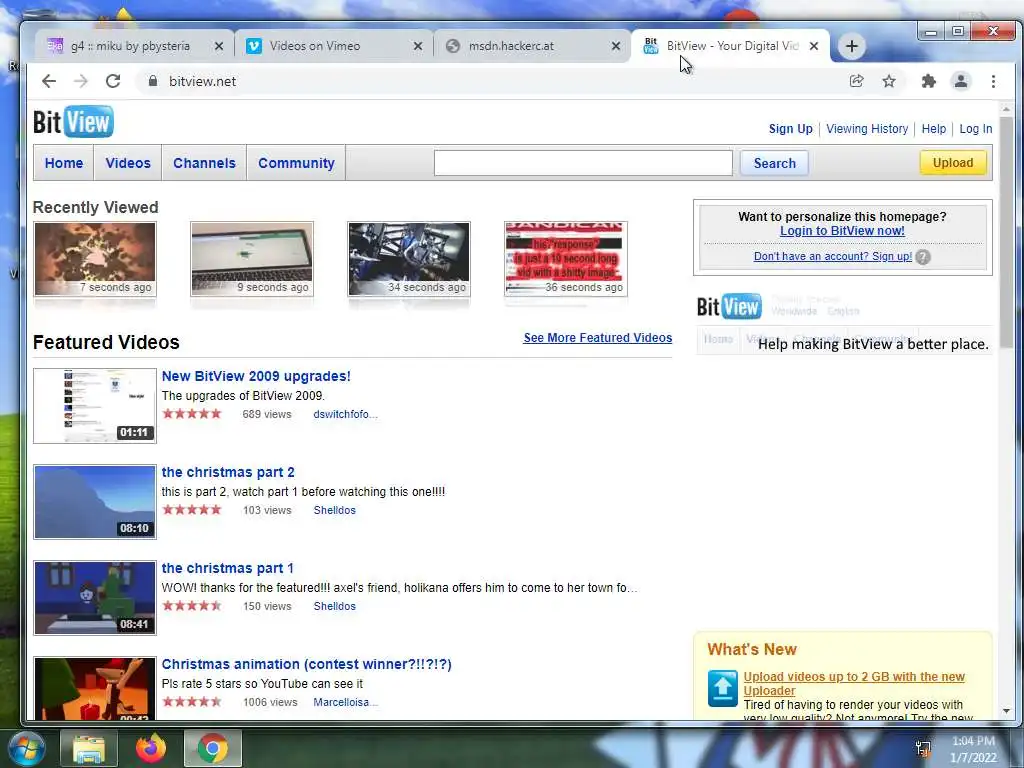Open the christmas part 1 video thumbnail
Screen dimensions: 1024x768
point(95,598)
